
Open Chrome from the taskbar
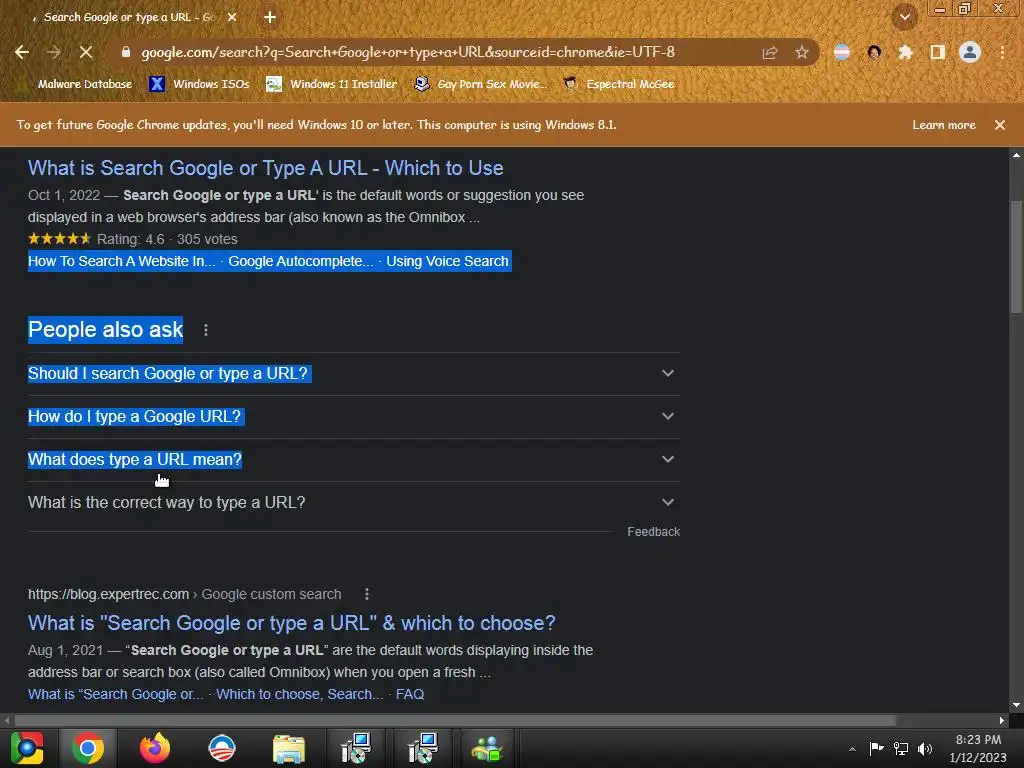click(88, 748)
